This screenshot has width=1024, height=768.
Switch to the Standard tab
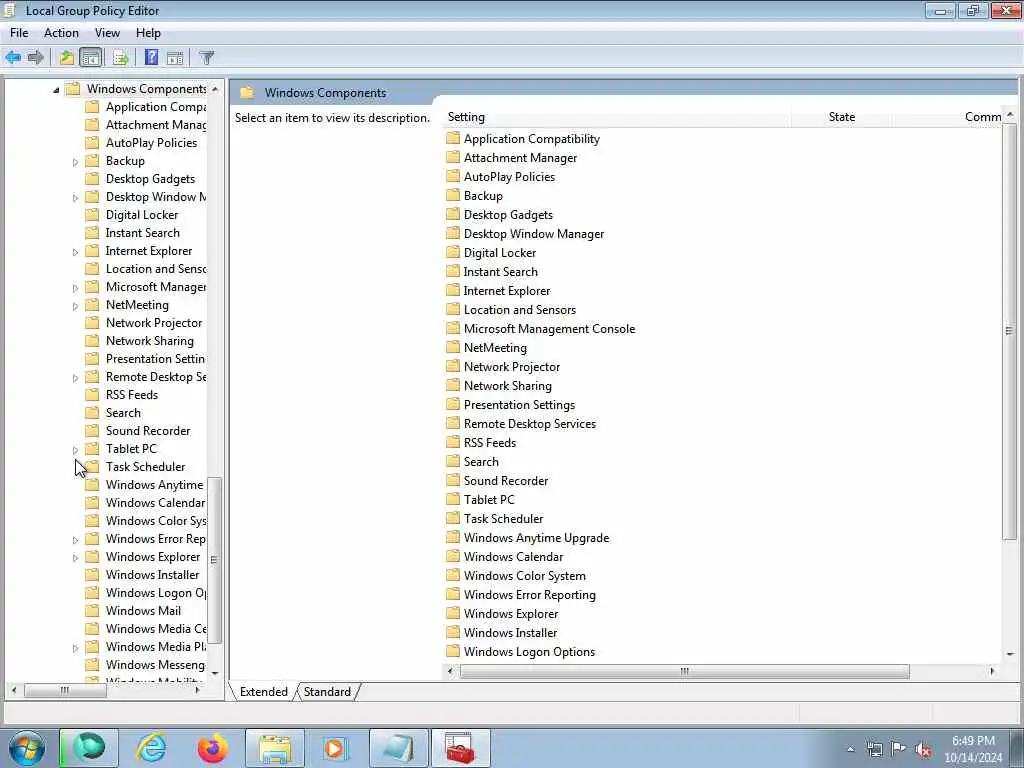[x=327, y=692]
